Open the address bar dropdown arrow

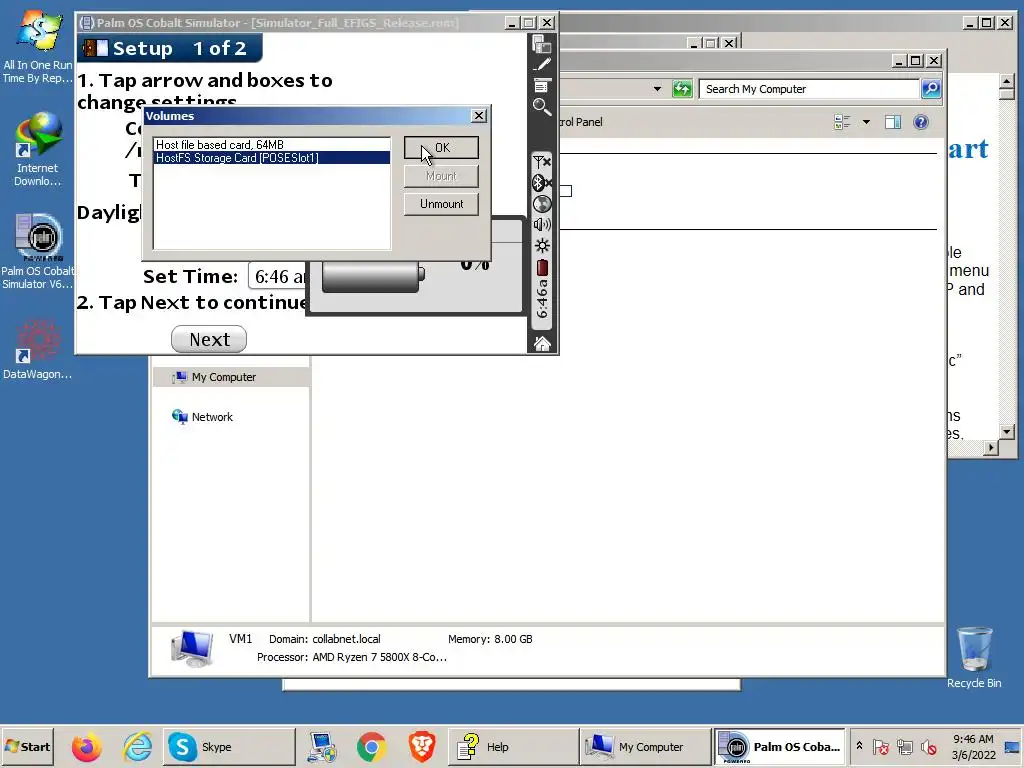point(657,89)
